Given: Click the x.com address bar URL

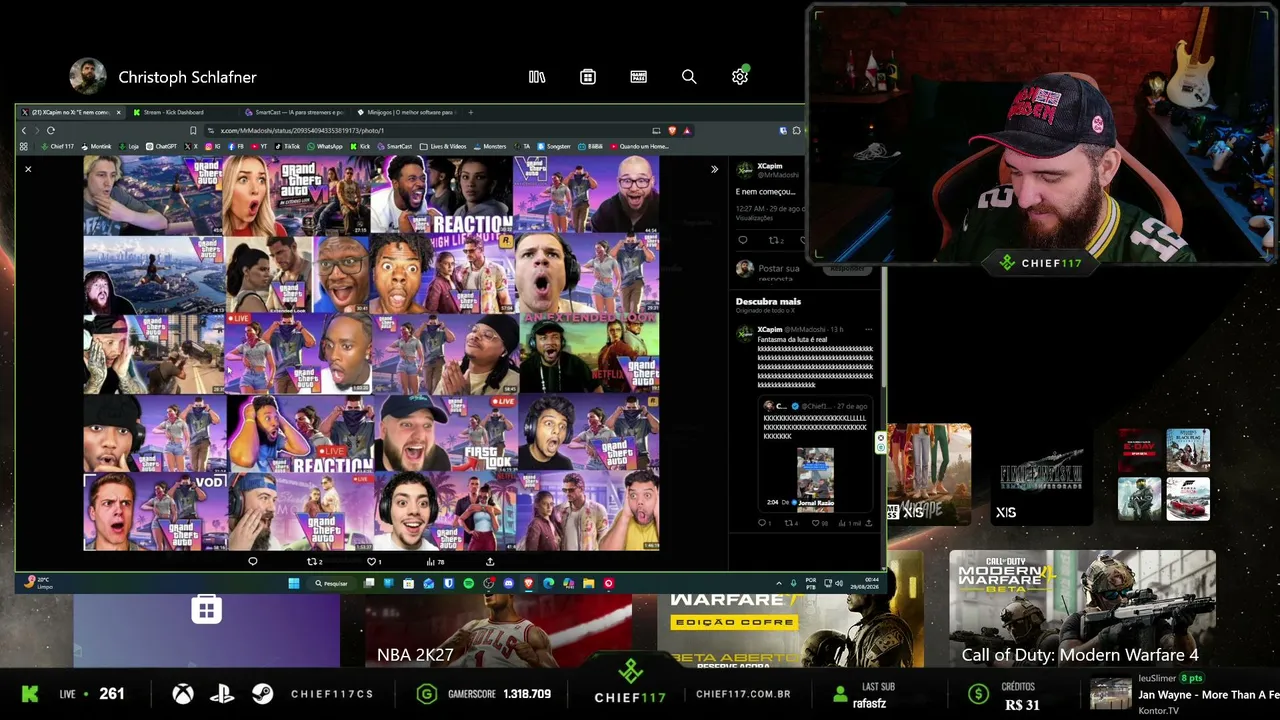Looking at the screenshot, I should 302,130.
